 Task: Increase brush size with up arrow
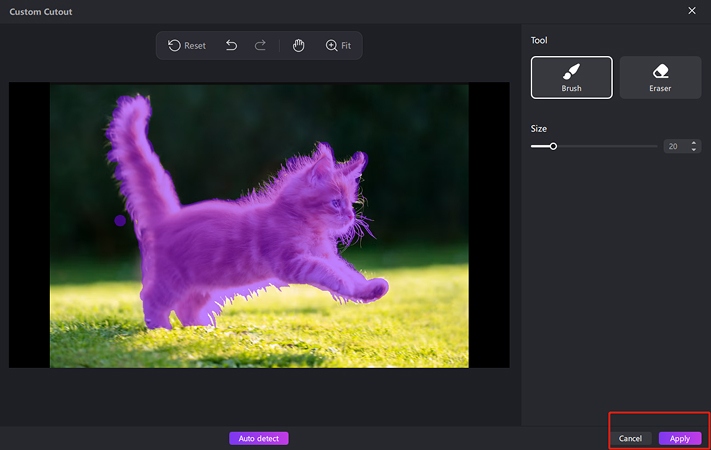(694, 143)
